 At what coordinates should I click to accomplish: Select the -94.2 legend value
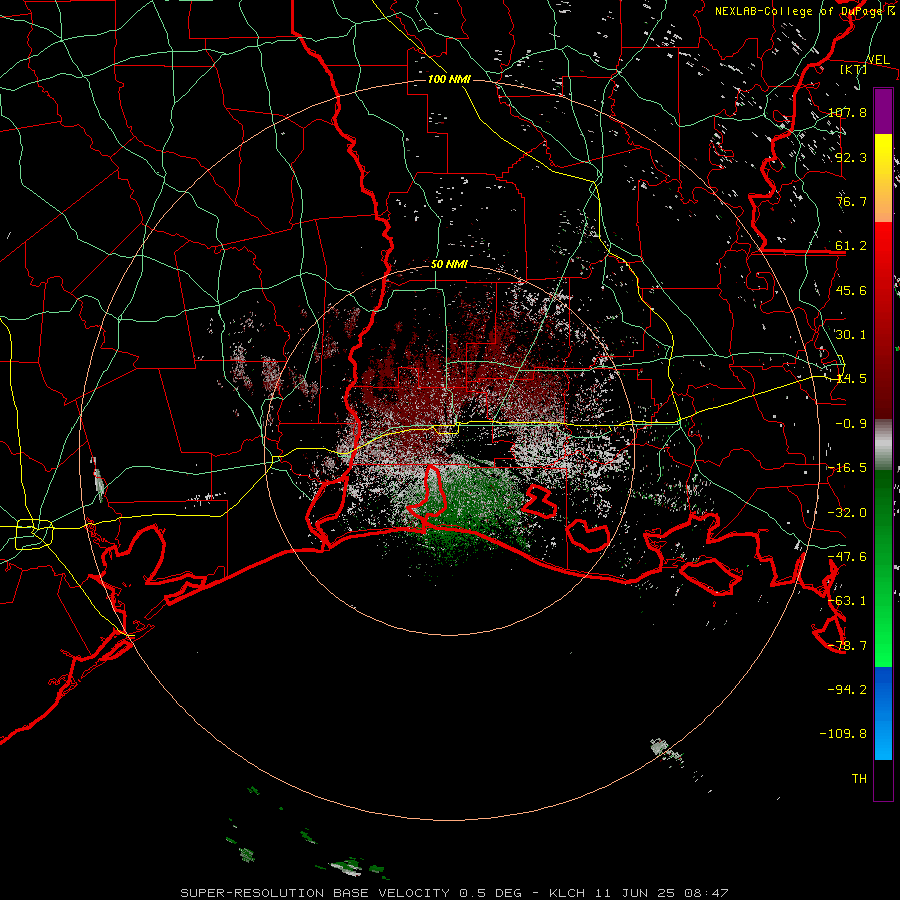847,689
